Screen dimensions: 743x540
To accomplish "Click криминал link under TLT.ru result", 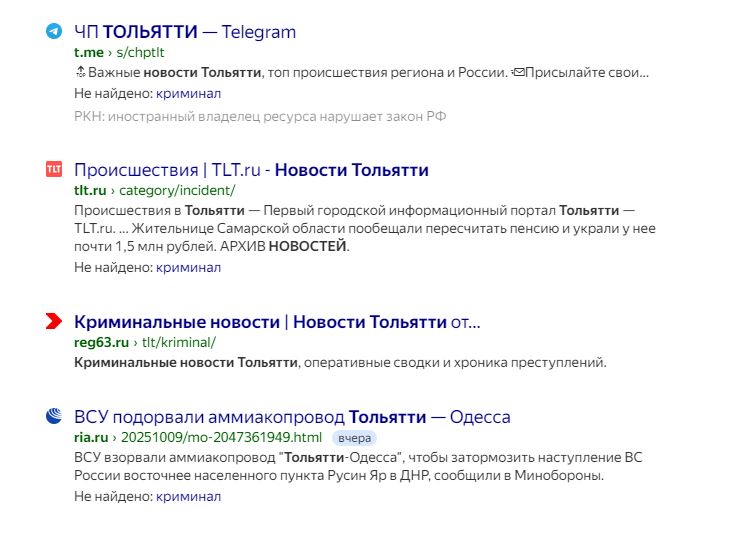I will click(188, 267).
